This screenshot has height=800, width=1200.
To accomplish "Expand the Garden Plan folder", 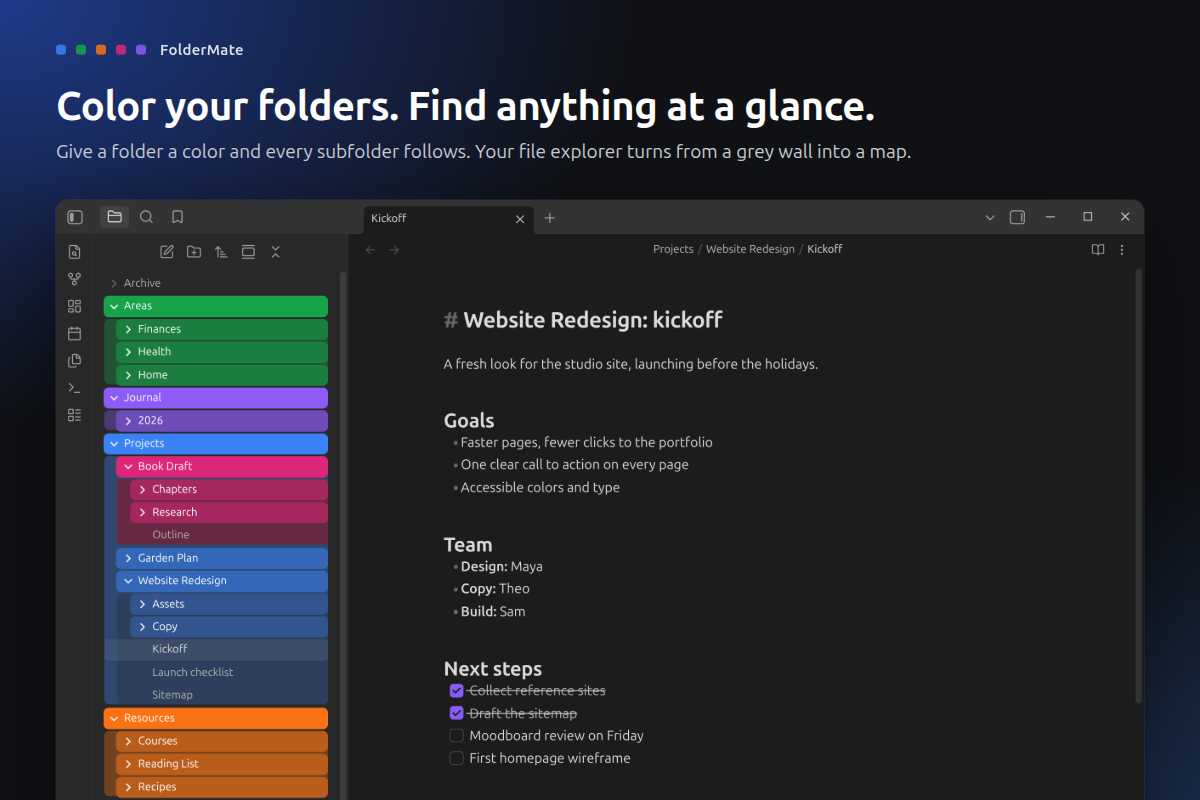I will click(222, 558).
